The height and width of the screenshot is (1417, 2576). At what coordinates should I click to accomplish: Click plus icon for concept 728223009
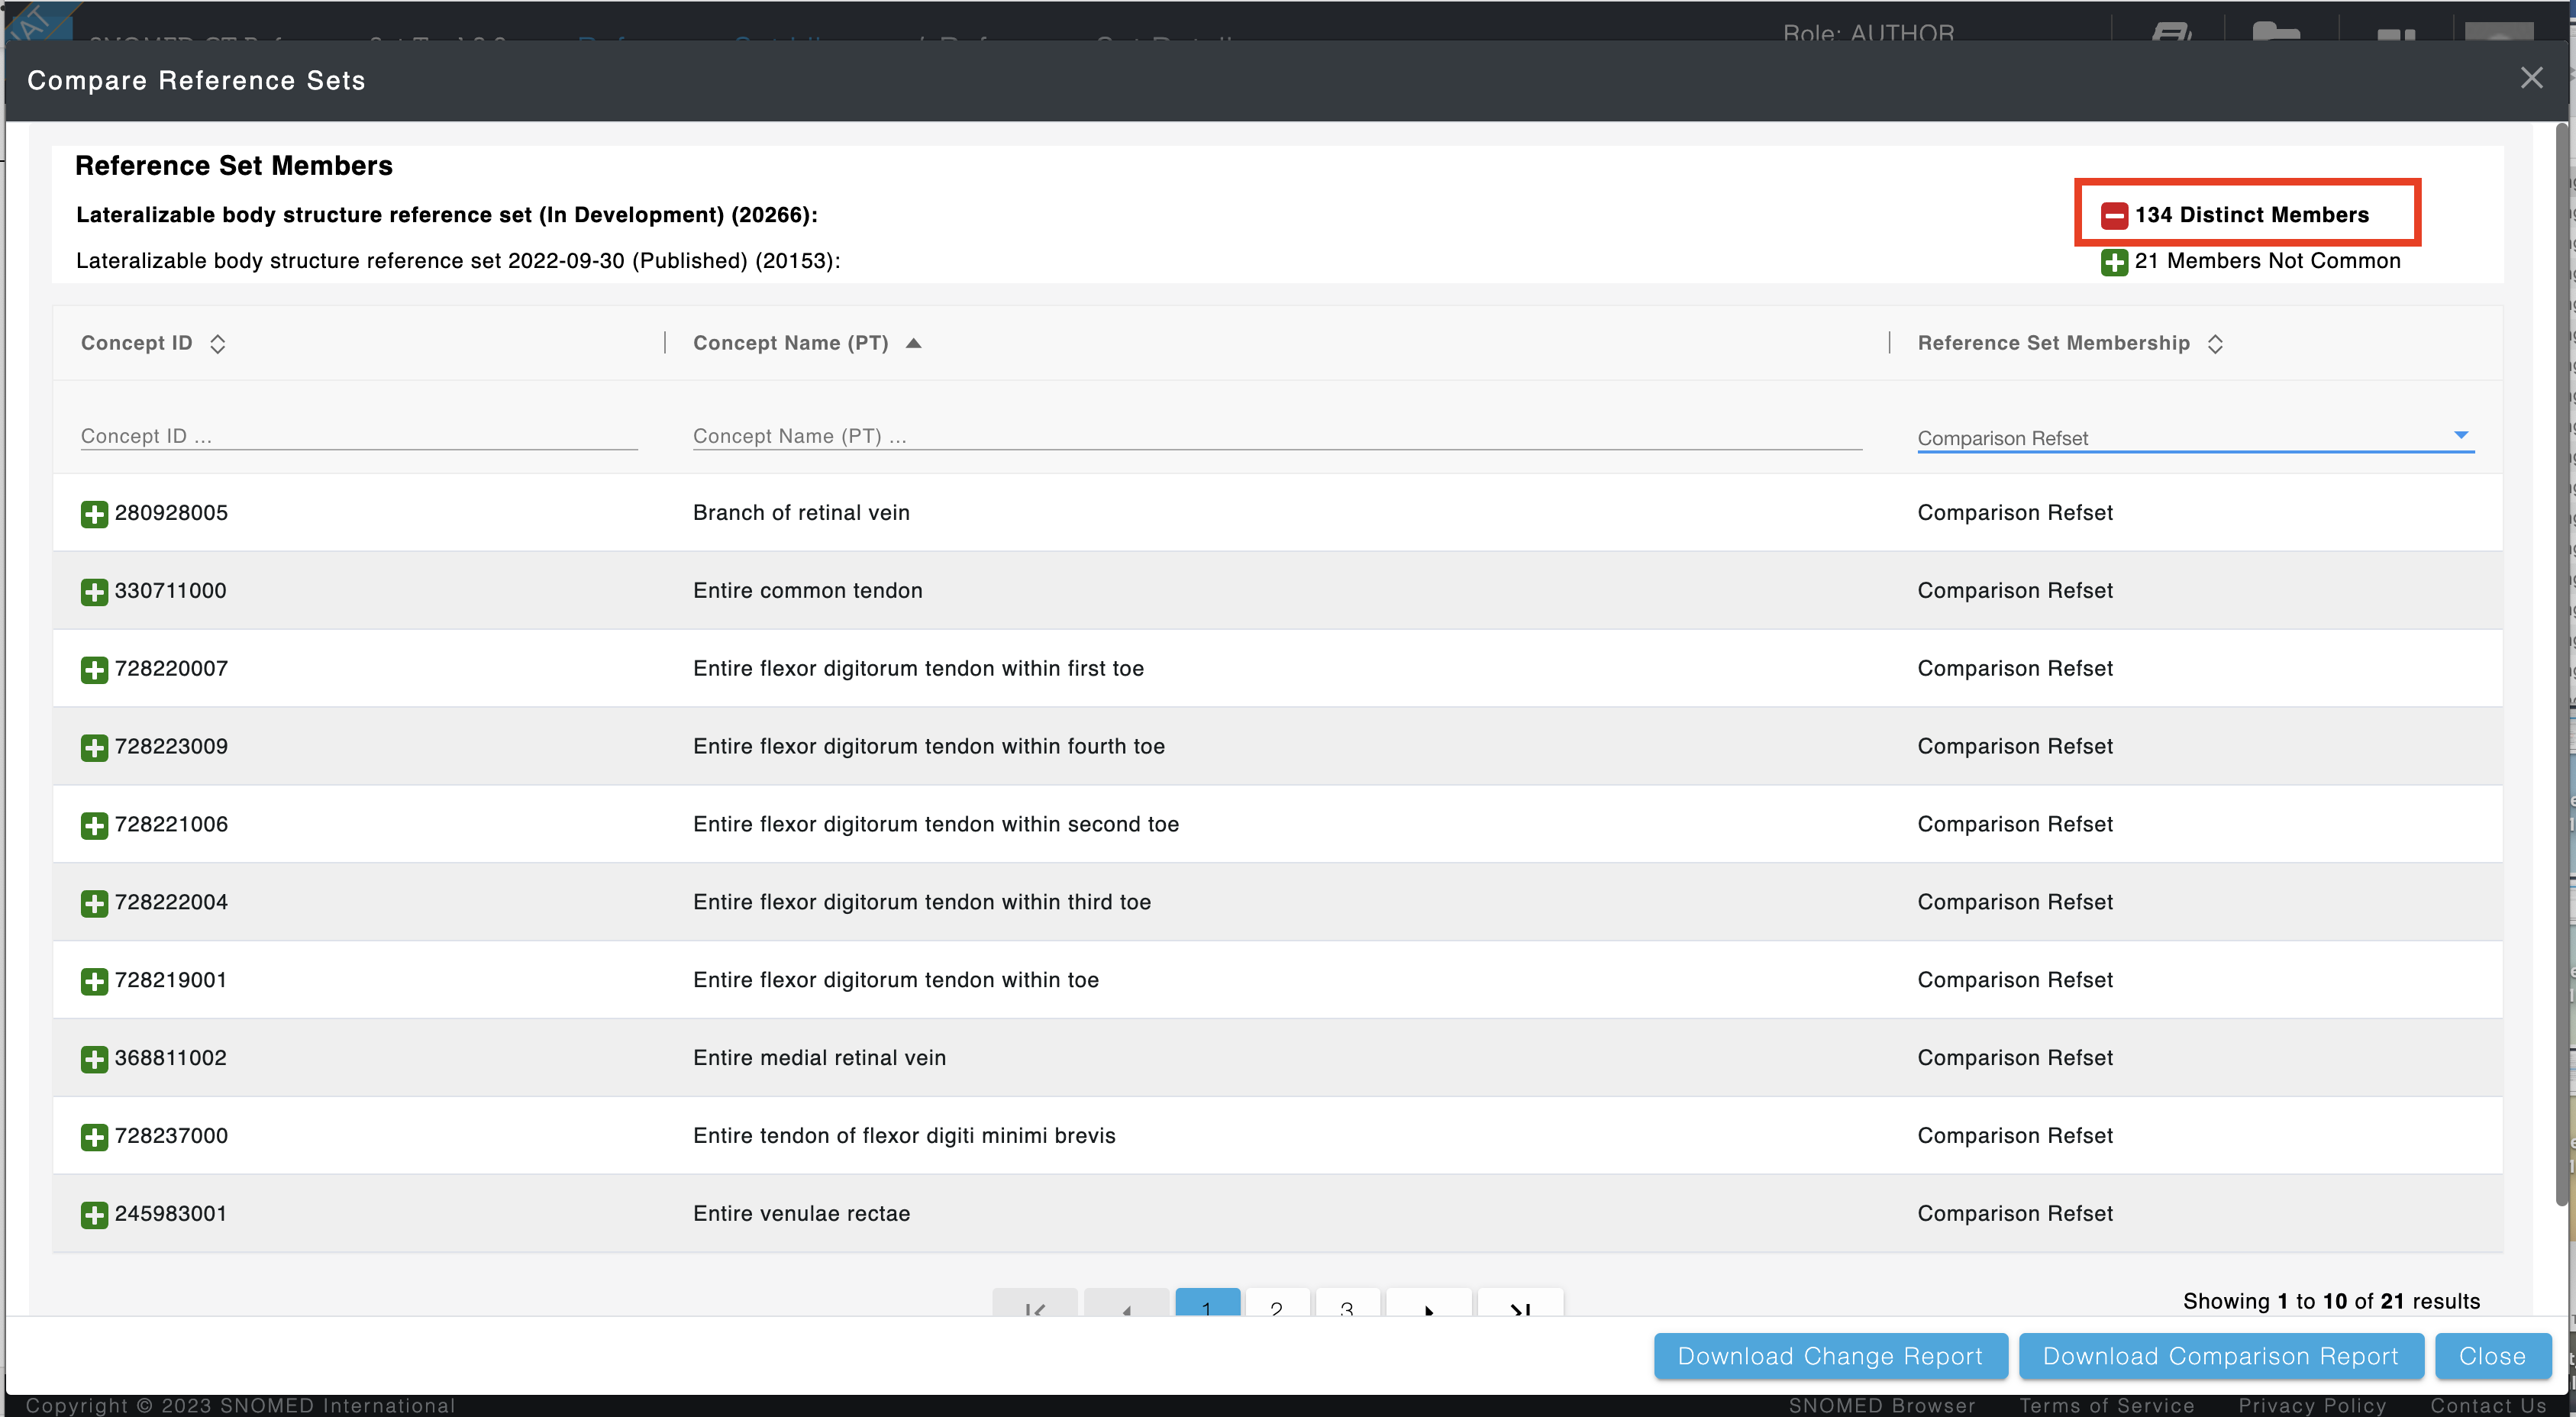[94, 748]
